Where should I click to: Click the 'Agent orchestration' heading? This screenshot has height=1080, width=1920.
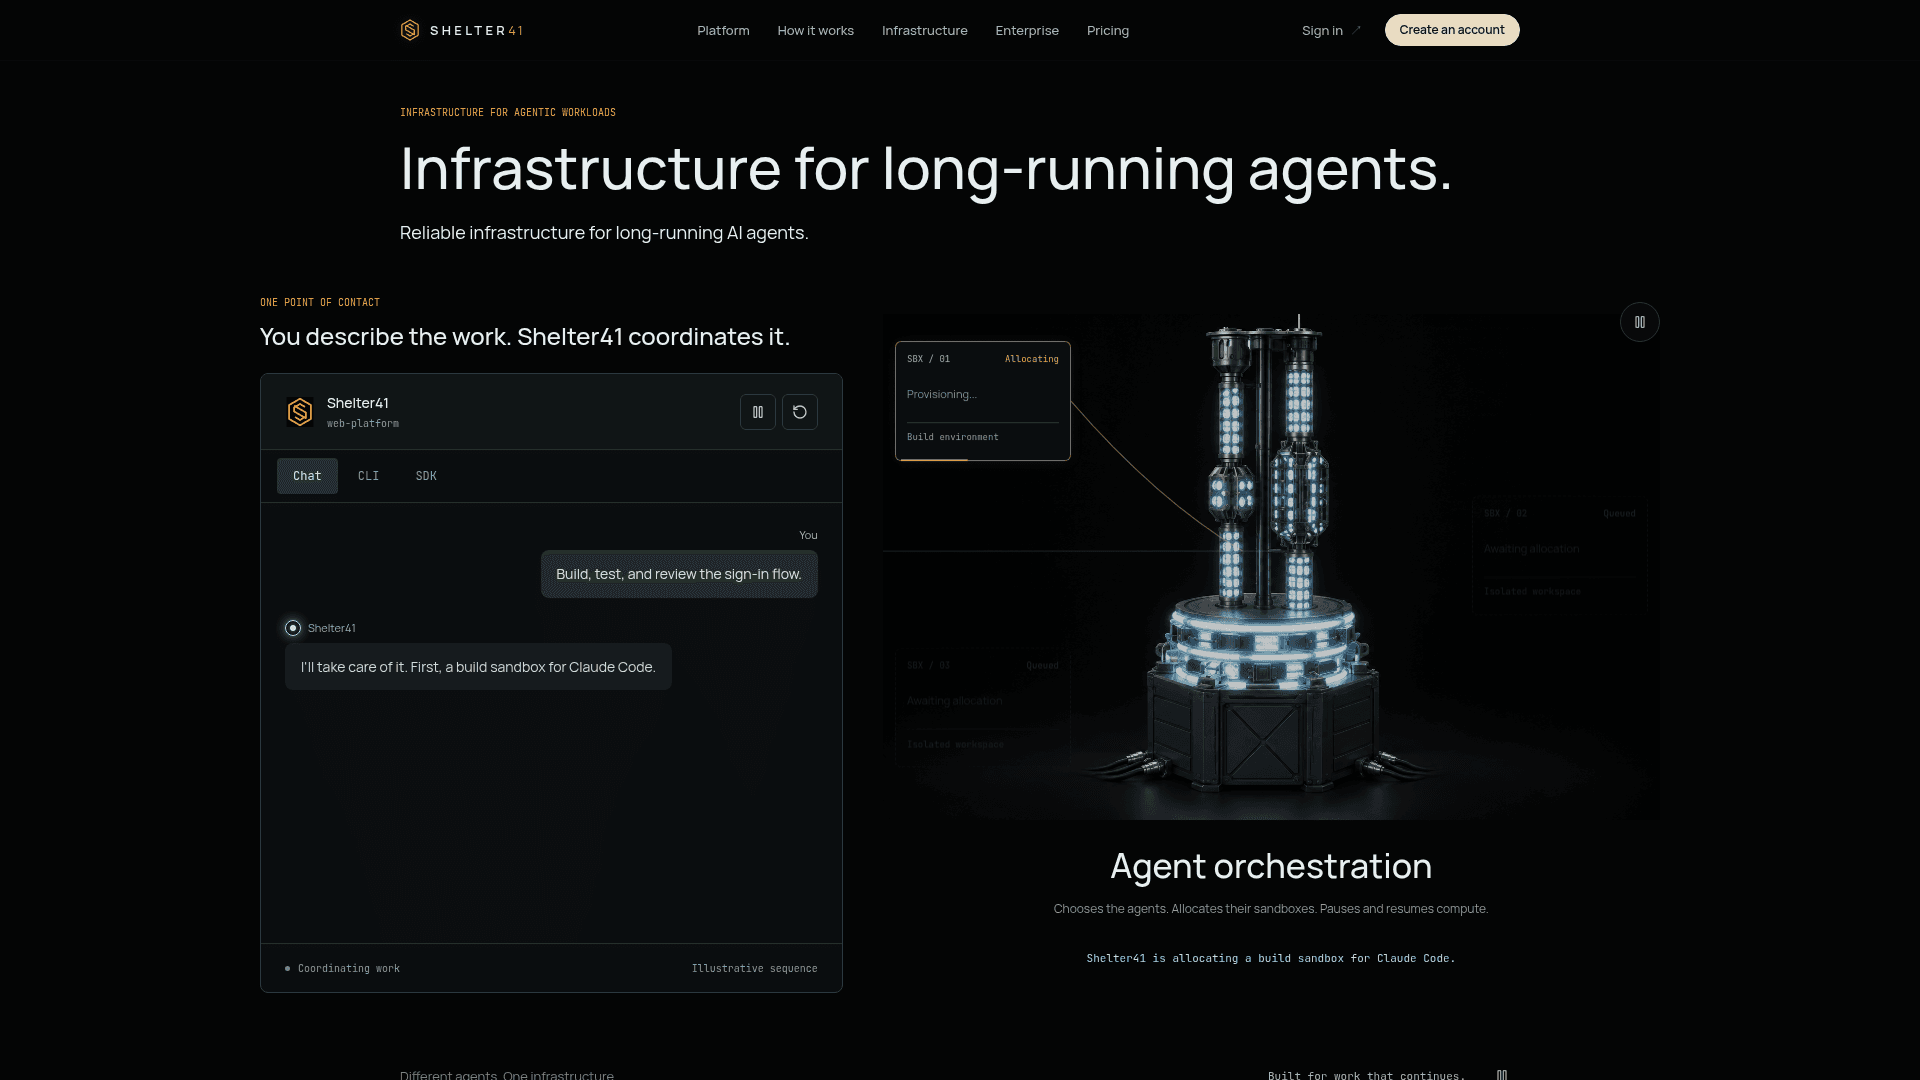click(1271, 866)
